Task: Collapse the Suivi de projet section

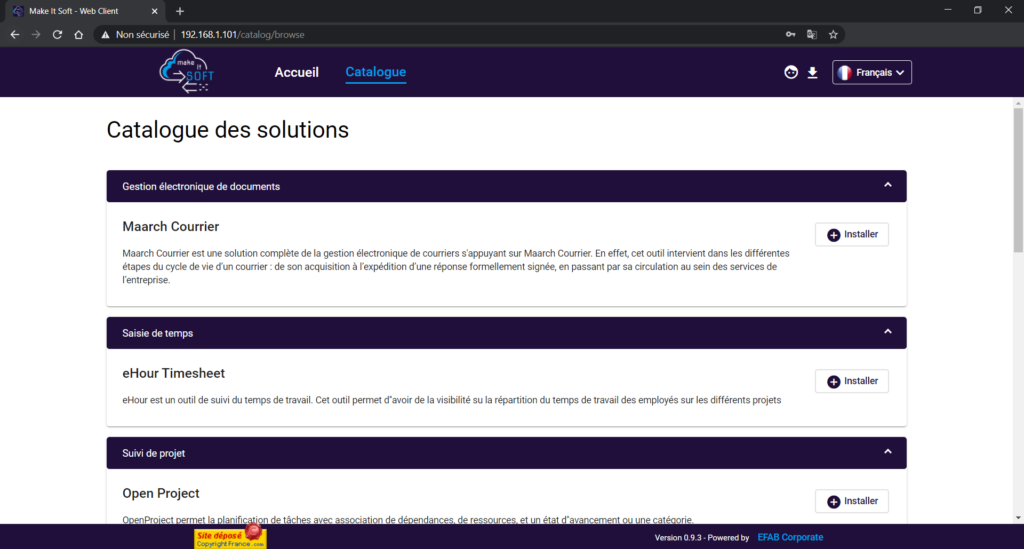Action: click(888, 452)
